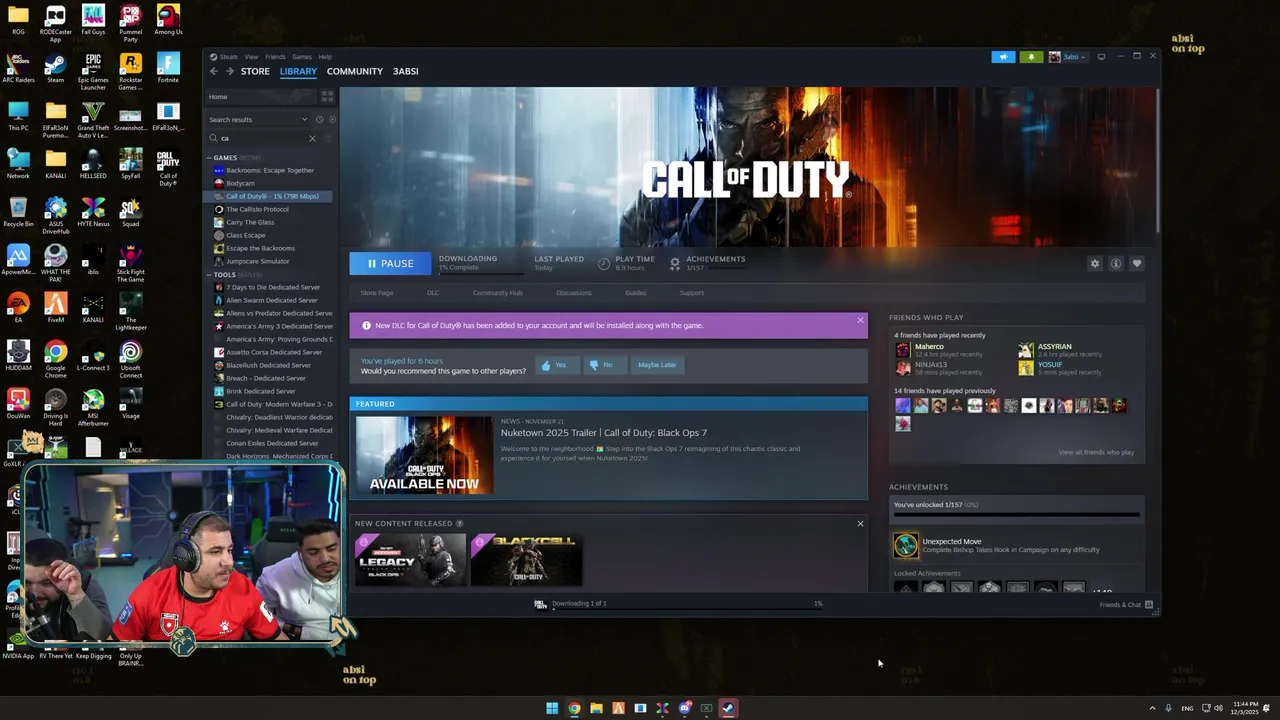Screen dimensions: 1280x720
Task: Open the Steam announcements megaphone icon
Action: tap(1003, 57)
